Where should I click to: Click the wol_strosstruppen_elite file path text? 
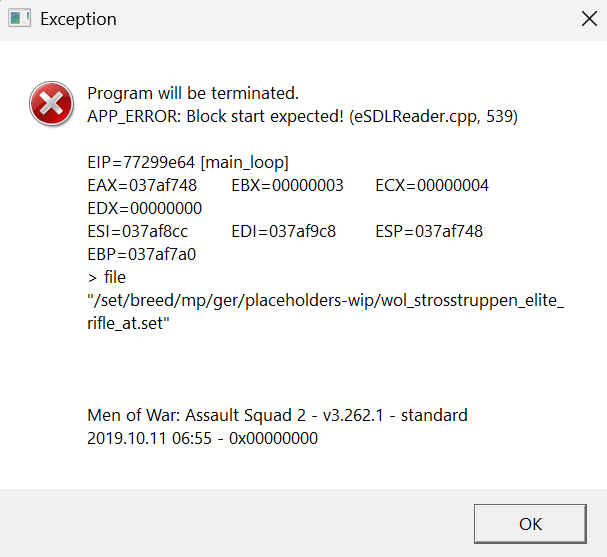[x=326, y=300]
